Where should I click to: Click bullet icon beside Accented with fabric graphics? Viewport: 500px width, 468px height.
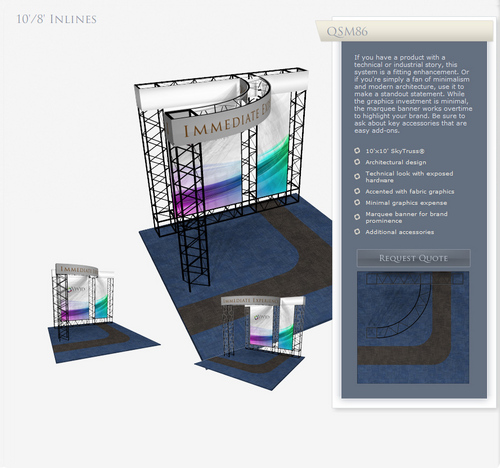point(357,191)
